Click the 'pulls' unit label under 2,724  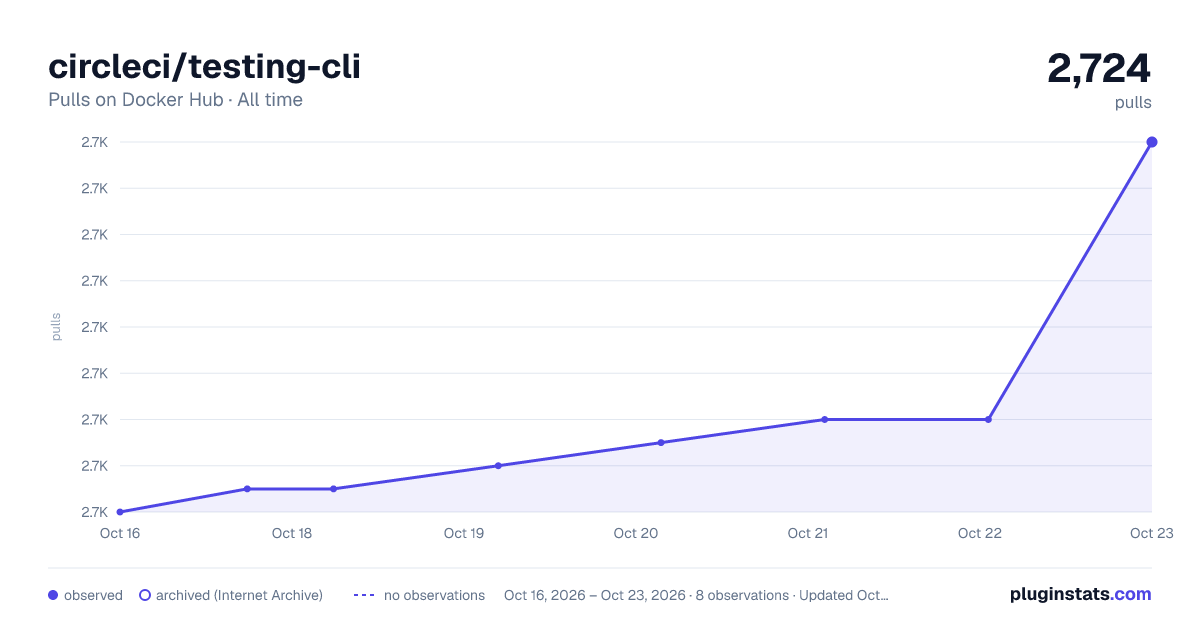tap(1133, 102)
